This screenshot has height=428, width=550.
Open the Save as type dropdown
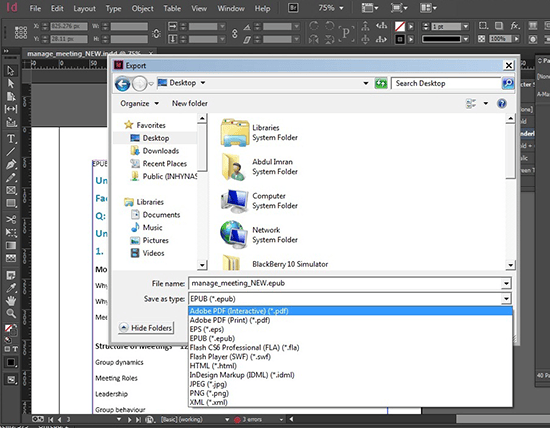506,299
